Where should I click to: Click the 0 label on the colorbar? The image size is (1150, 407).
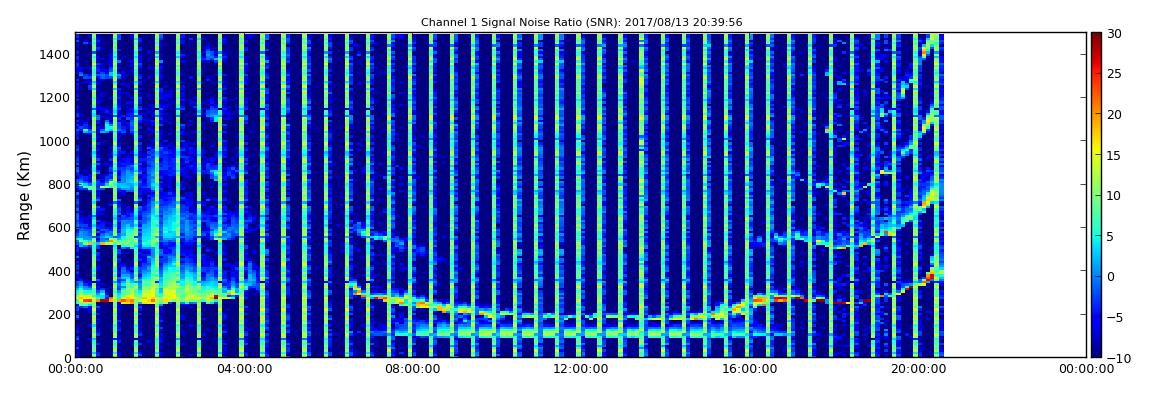(1111, 276)
